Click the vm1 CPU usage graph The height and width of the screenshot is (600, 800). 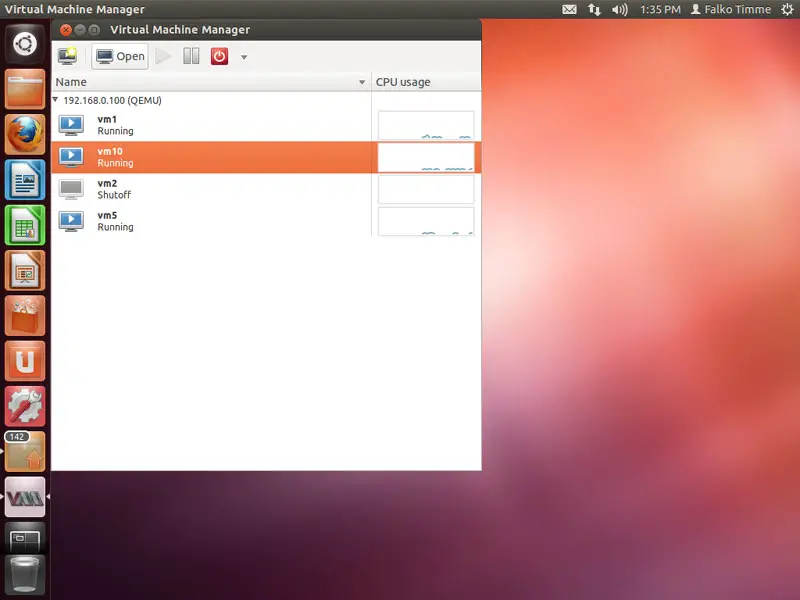click(426, 125)
